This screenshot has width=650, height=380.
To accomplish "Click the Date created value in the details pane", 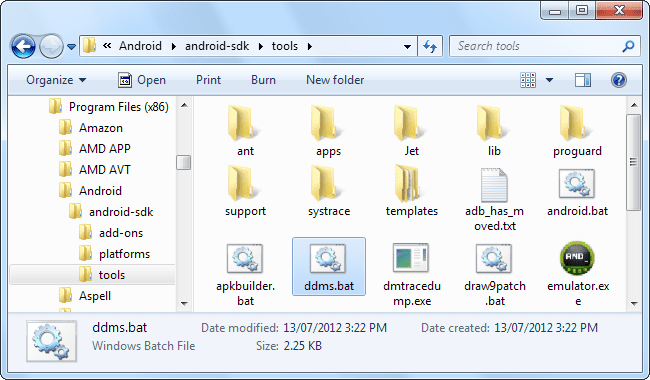I will (x=546, y=328).
